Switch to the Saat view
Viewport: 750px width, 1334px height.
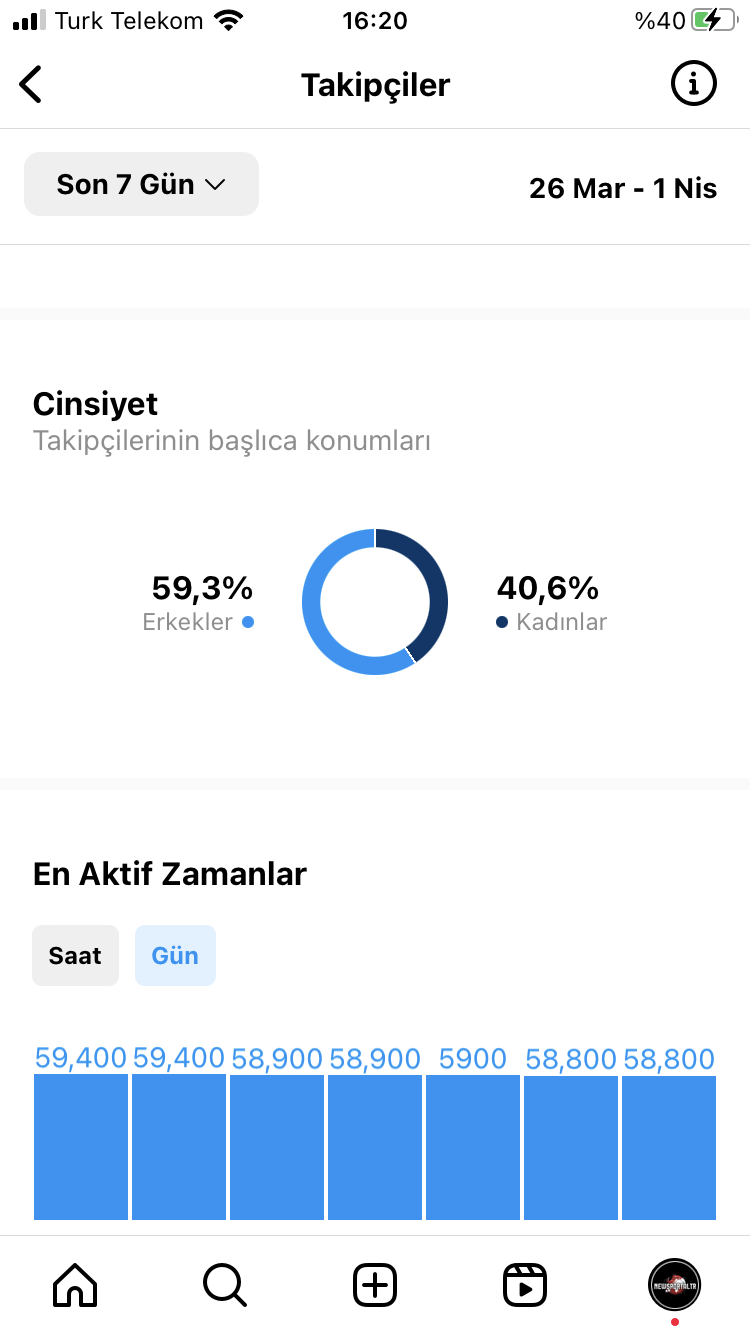click(75, 956)
